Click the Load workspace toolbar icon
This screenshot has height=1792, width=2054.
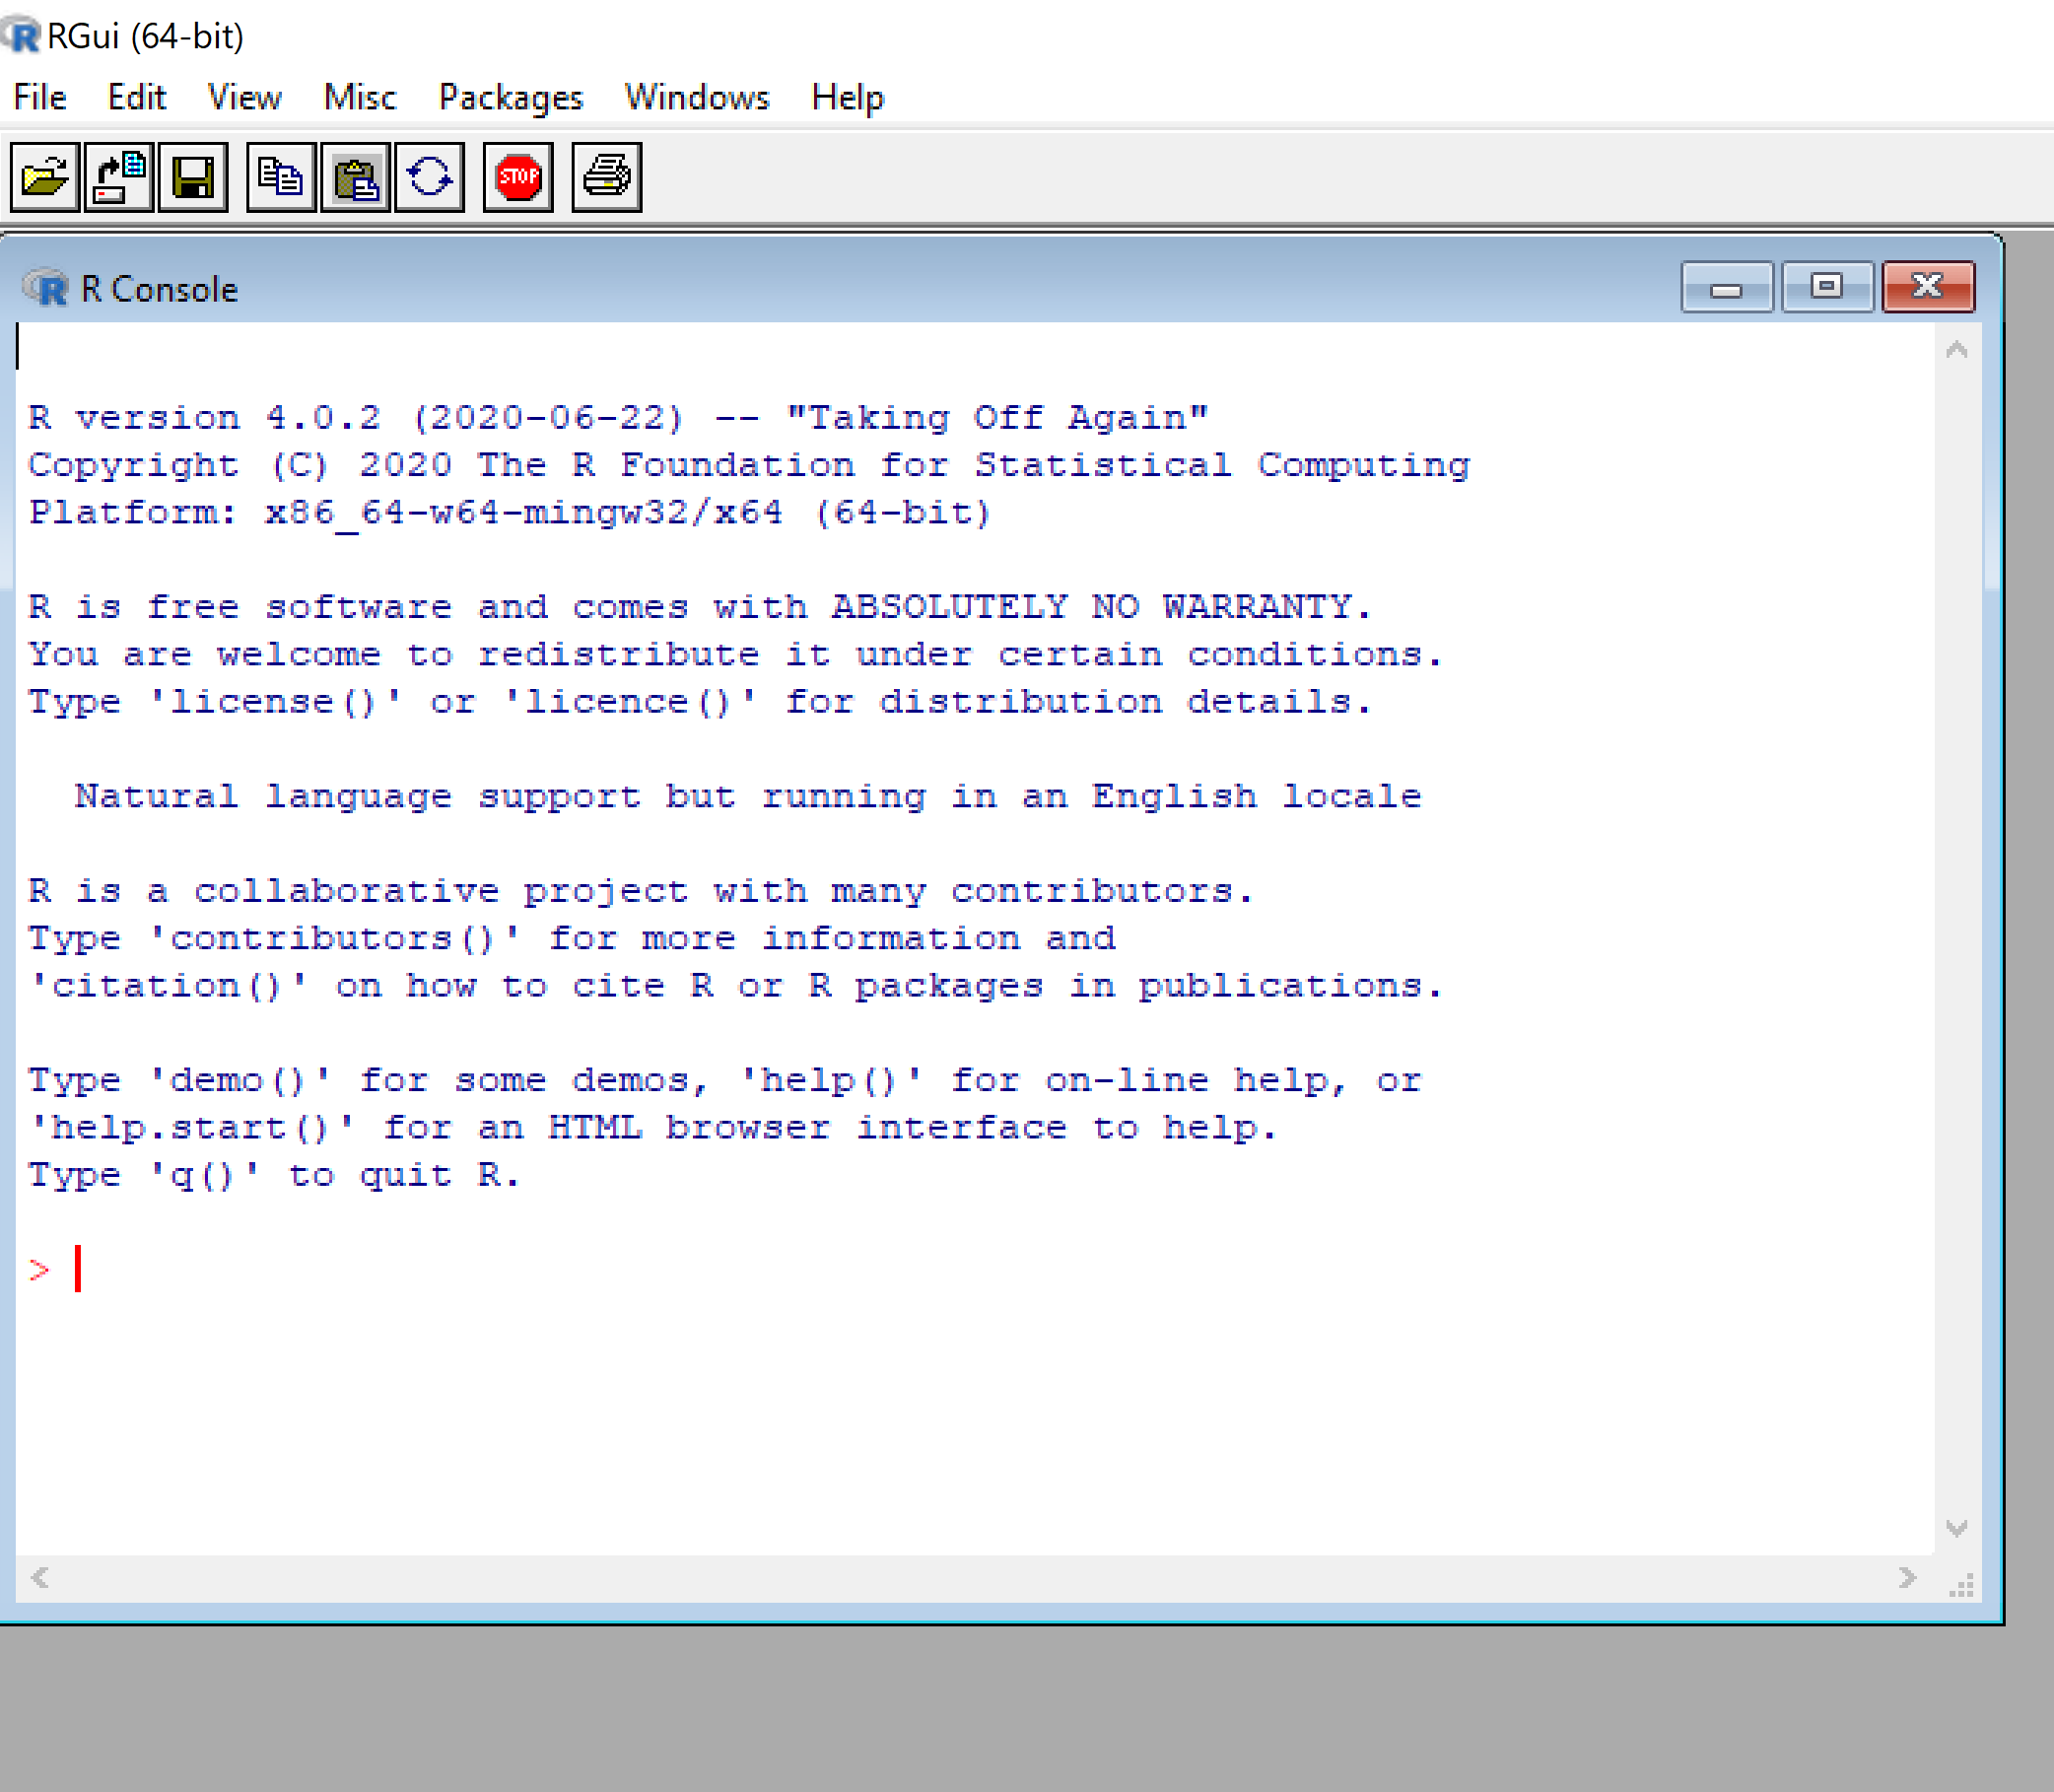pyautogui.click(x=119, y=178)
